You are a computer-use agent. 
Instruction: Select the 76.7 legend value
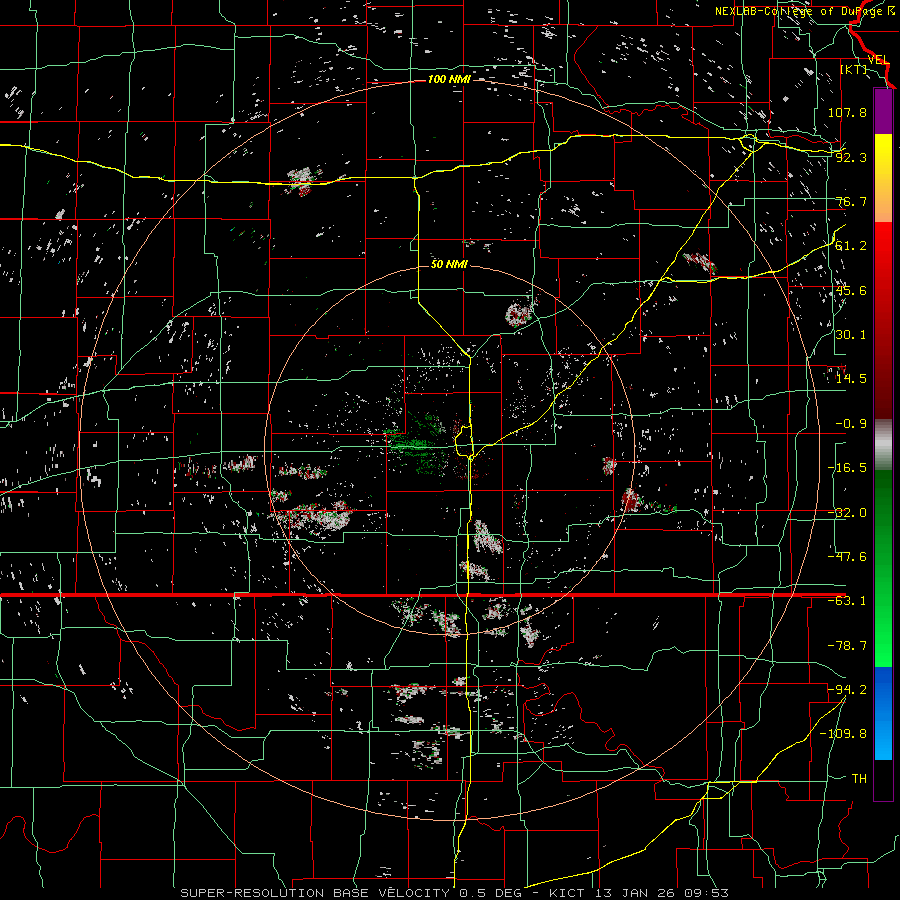click(851, 201)
